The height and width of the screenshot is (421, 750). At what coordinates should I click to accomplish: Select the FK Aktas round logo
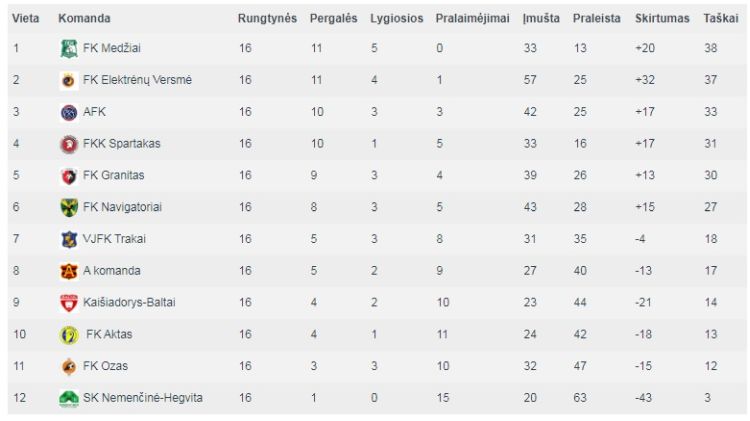(69, 335)
